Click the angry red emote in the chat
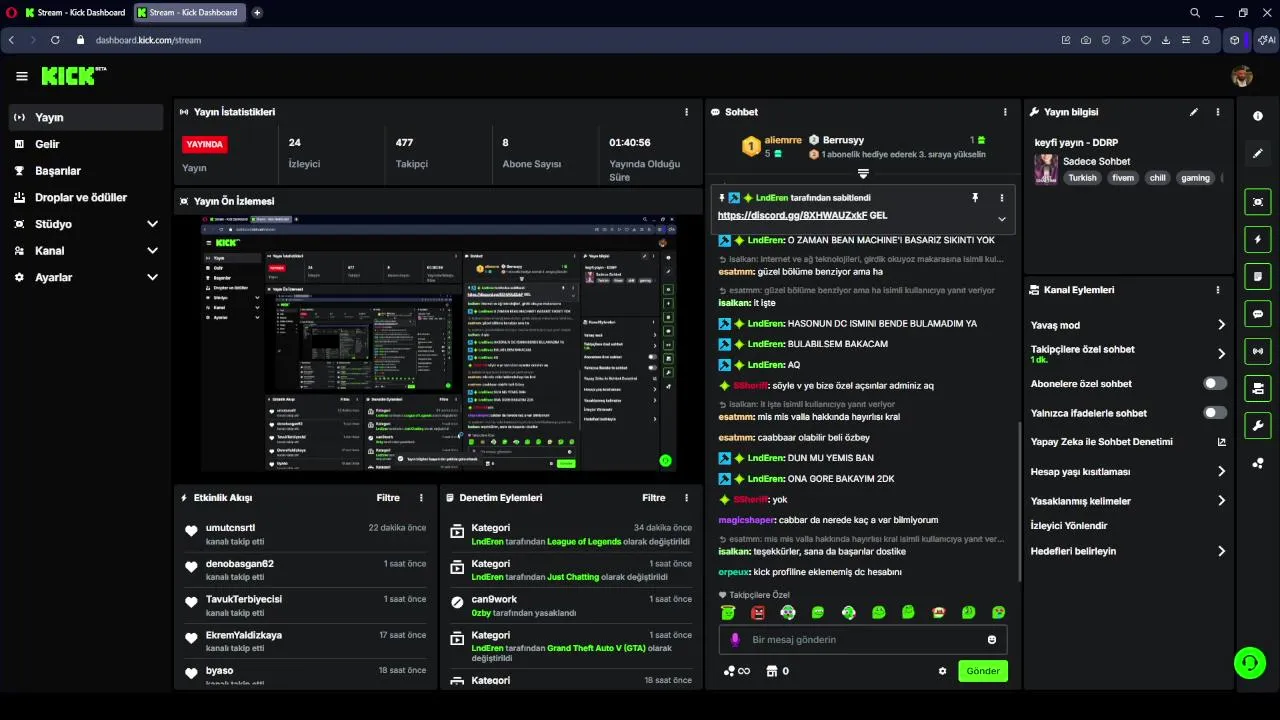This screenshot has height=720, width=1280. [x=758, y=612]
